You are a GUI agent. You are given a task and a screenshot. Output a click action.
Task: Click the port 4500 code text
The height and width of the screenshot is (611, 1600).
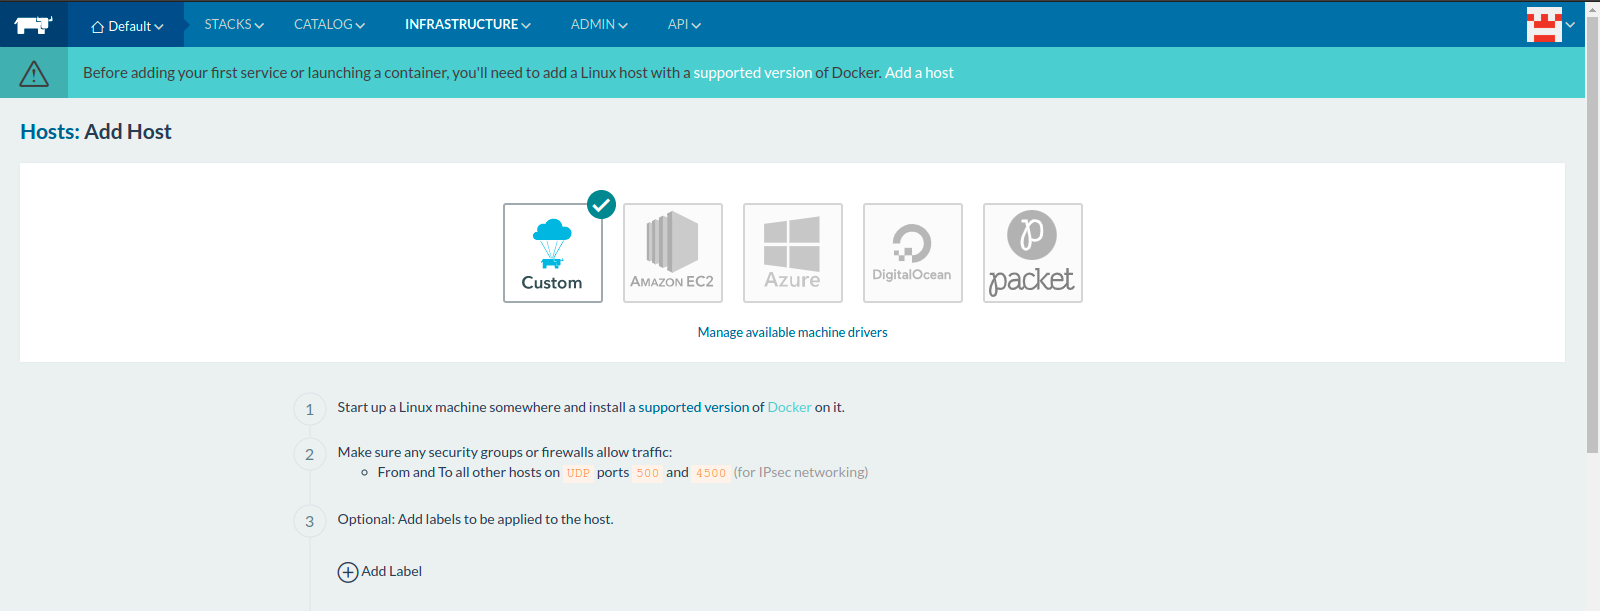(711, 473)
